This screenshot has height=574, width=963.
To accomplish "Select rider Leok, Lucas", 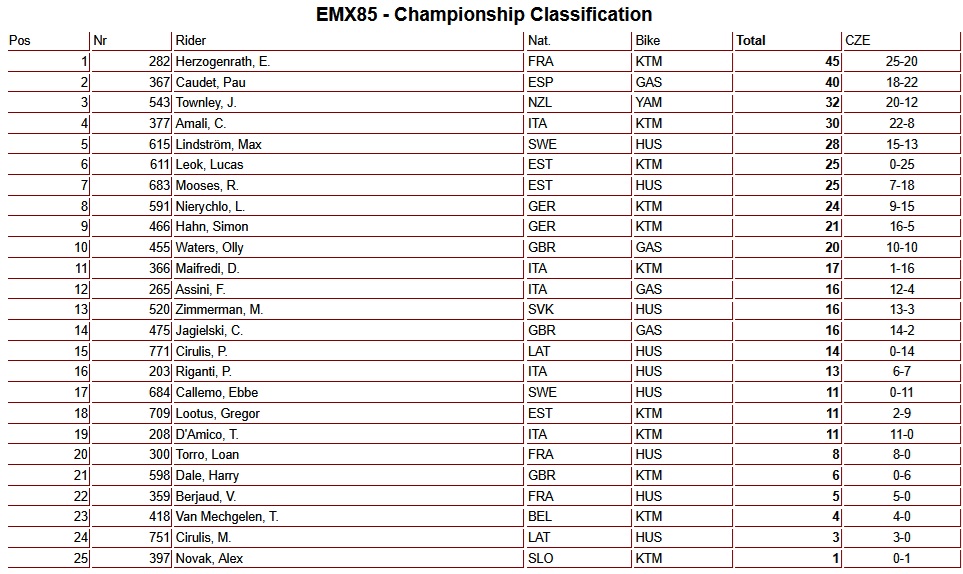I will coord(209,165).
